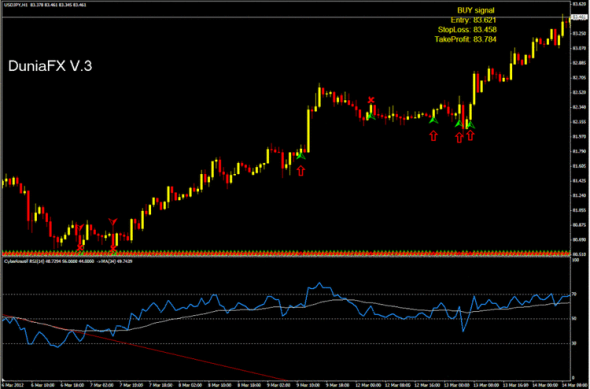Click the green arrowhead under the red X marker
Image resolution: width=590 pixels, height=389 pixels.
[371, 116]
